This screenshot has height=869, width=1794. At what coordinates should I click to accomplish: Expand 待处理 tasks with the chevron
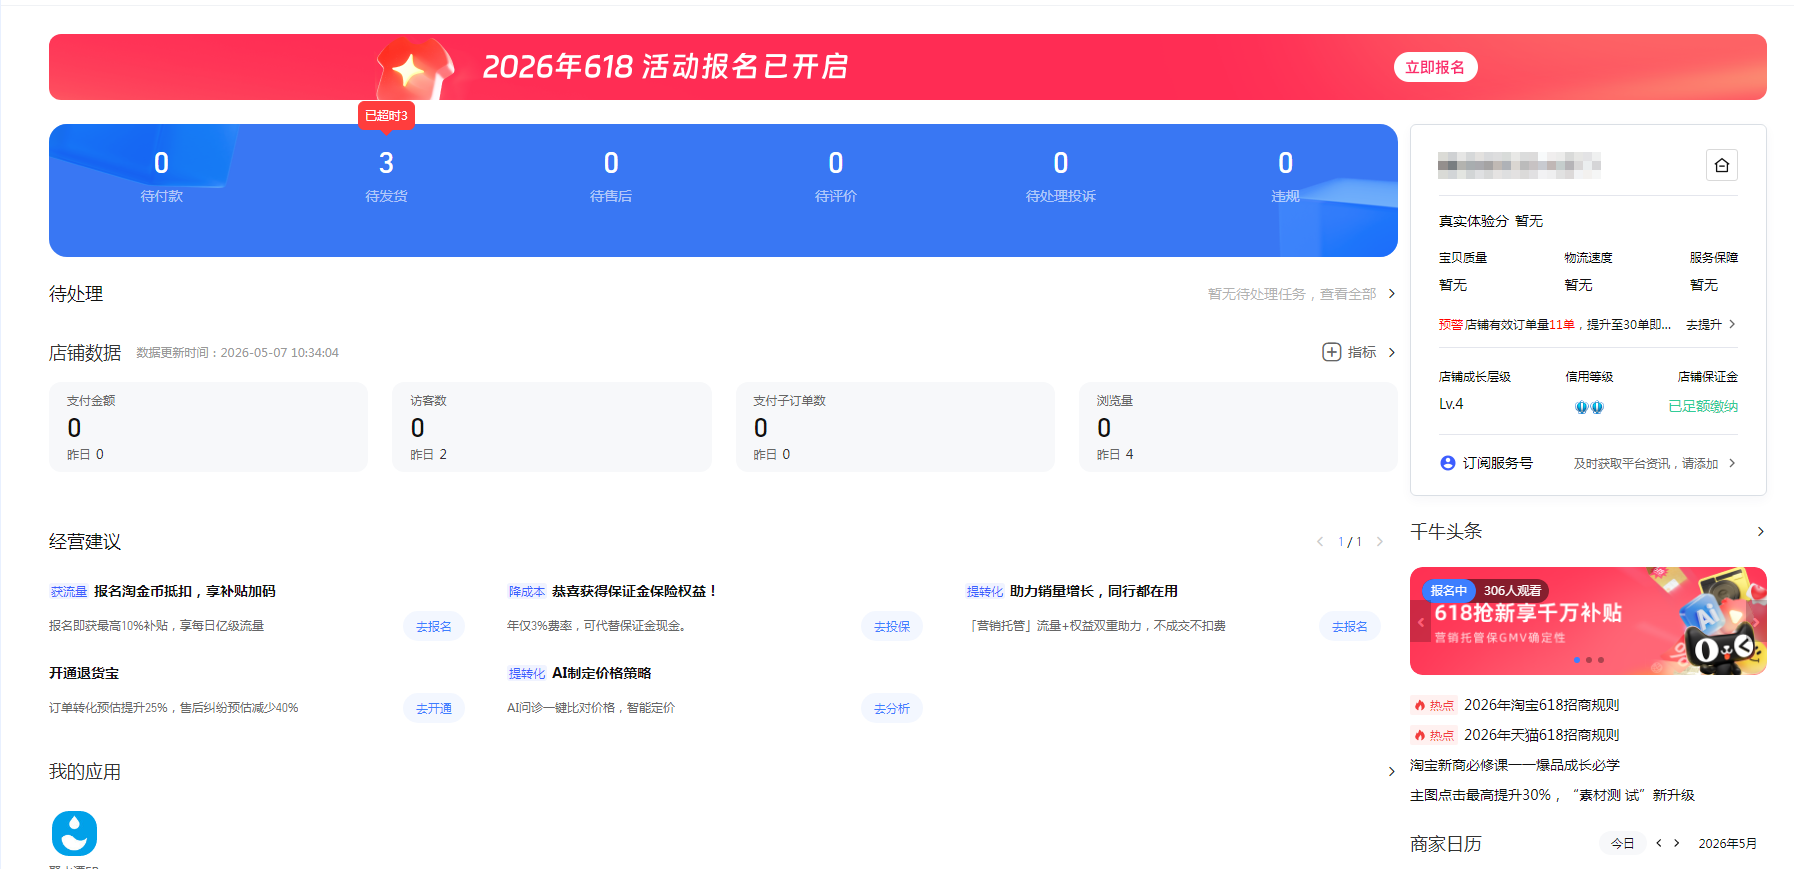click(1391, 294)
